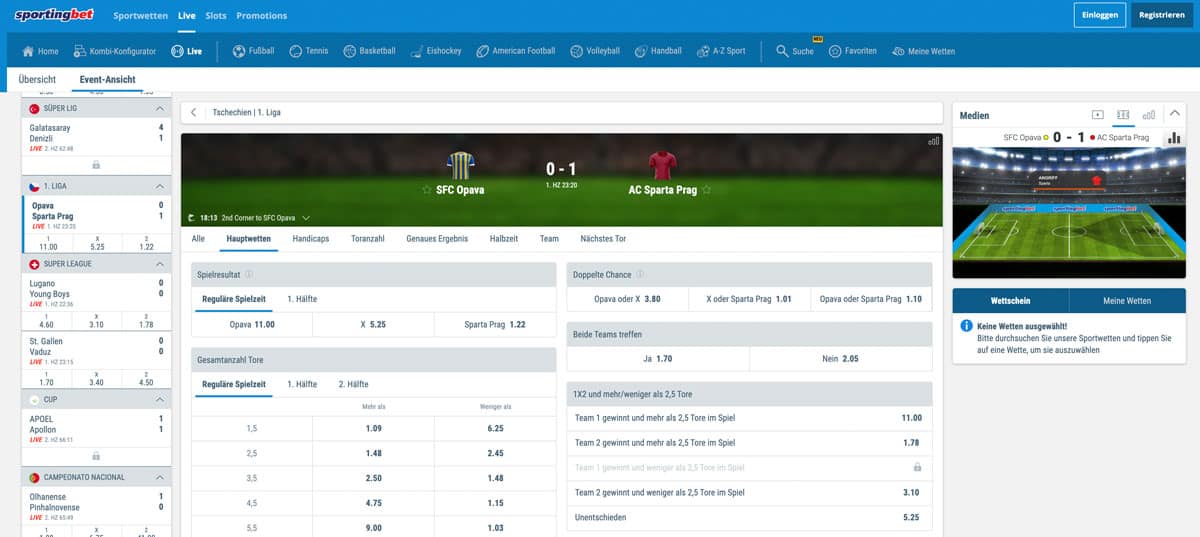Collapse the Medien panel

coord(1175,114)
